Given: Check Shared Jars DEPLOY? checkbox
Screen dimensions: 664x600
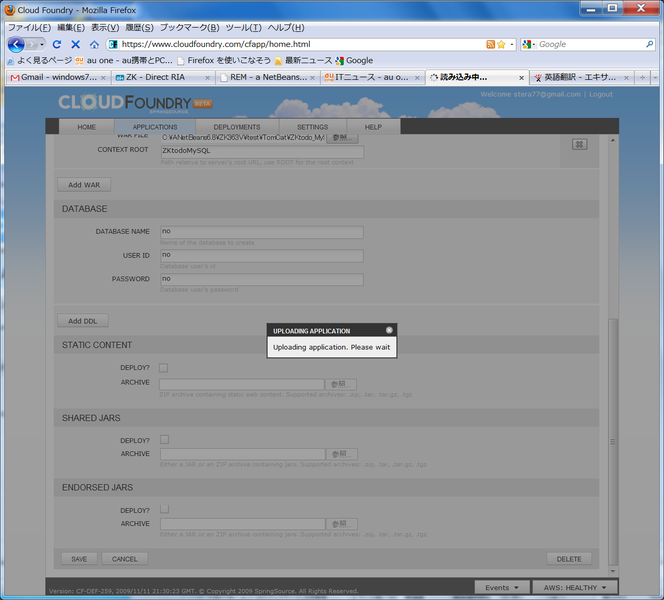Looking at the screenshot, I should coord(164,440).
